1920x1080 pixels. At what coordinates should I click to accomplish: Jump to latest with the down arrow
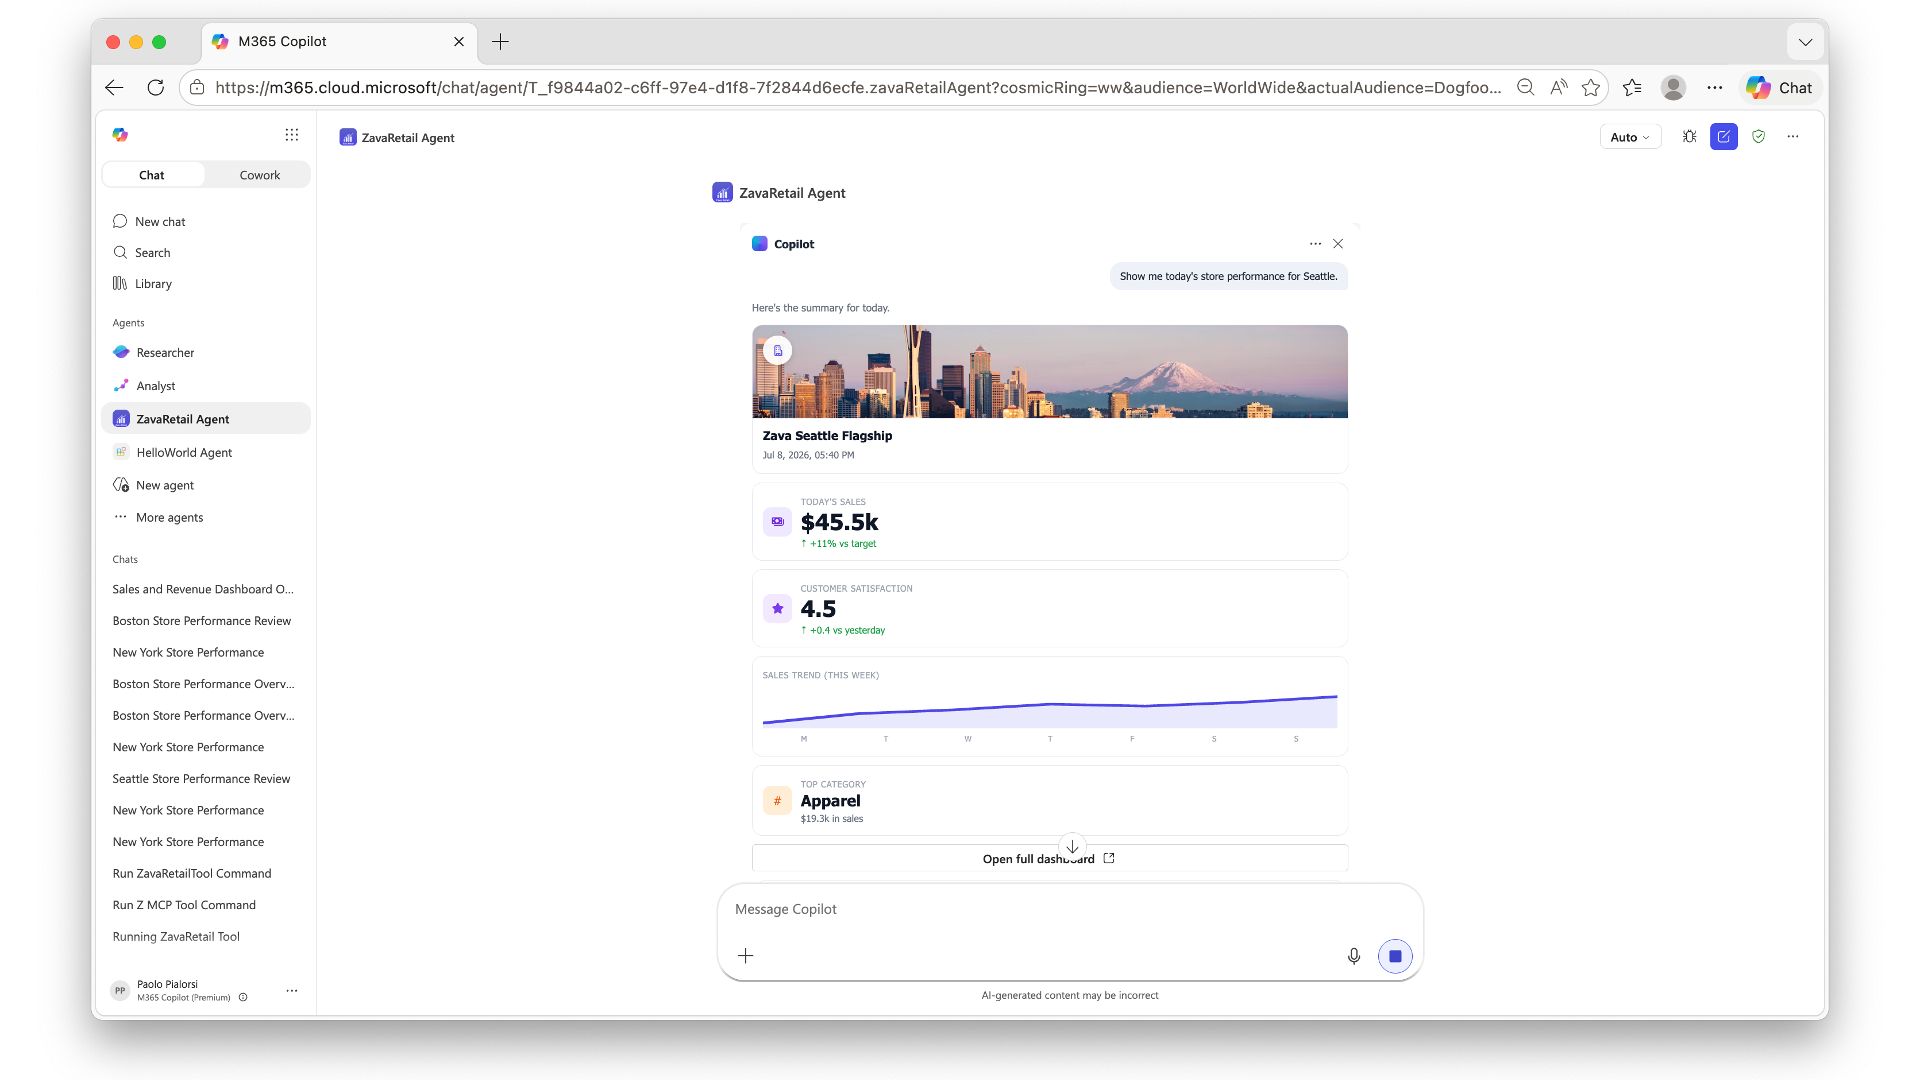click(x=1072, y=847)
